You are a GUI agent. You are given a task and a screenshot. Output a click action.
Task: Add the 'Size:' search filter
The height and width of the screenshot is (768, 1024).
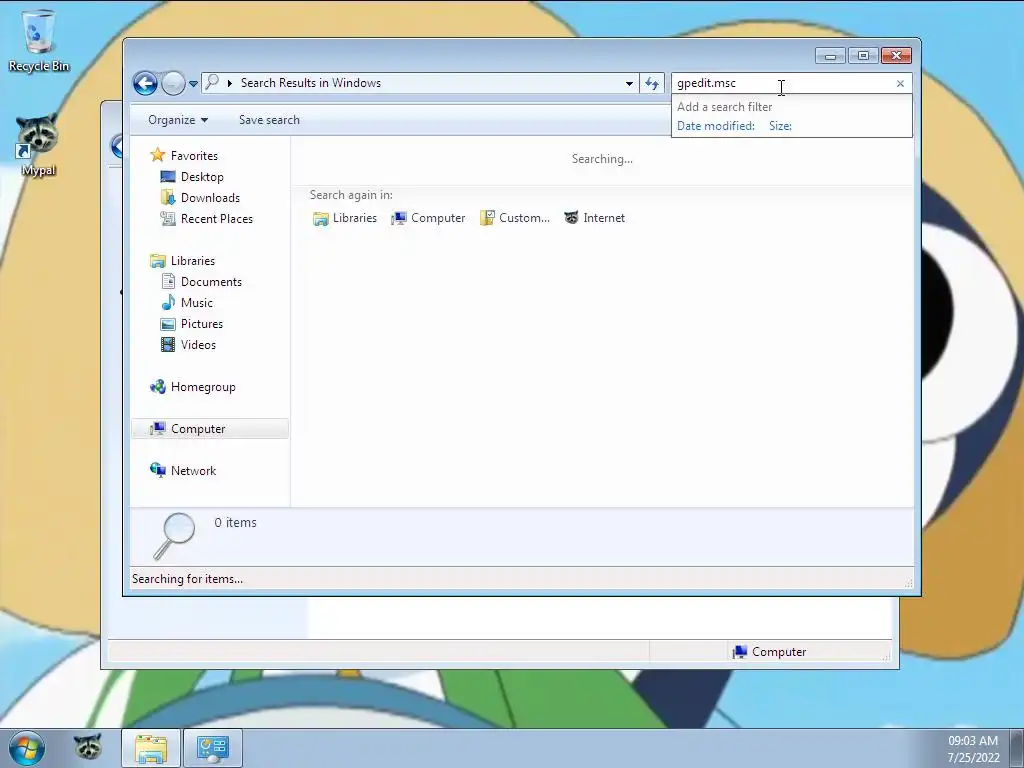tap(780, 126)
